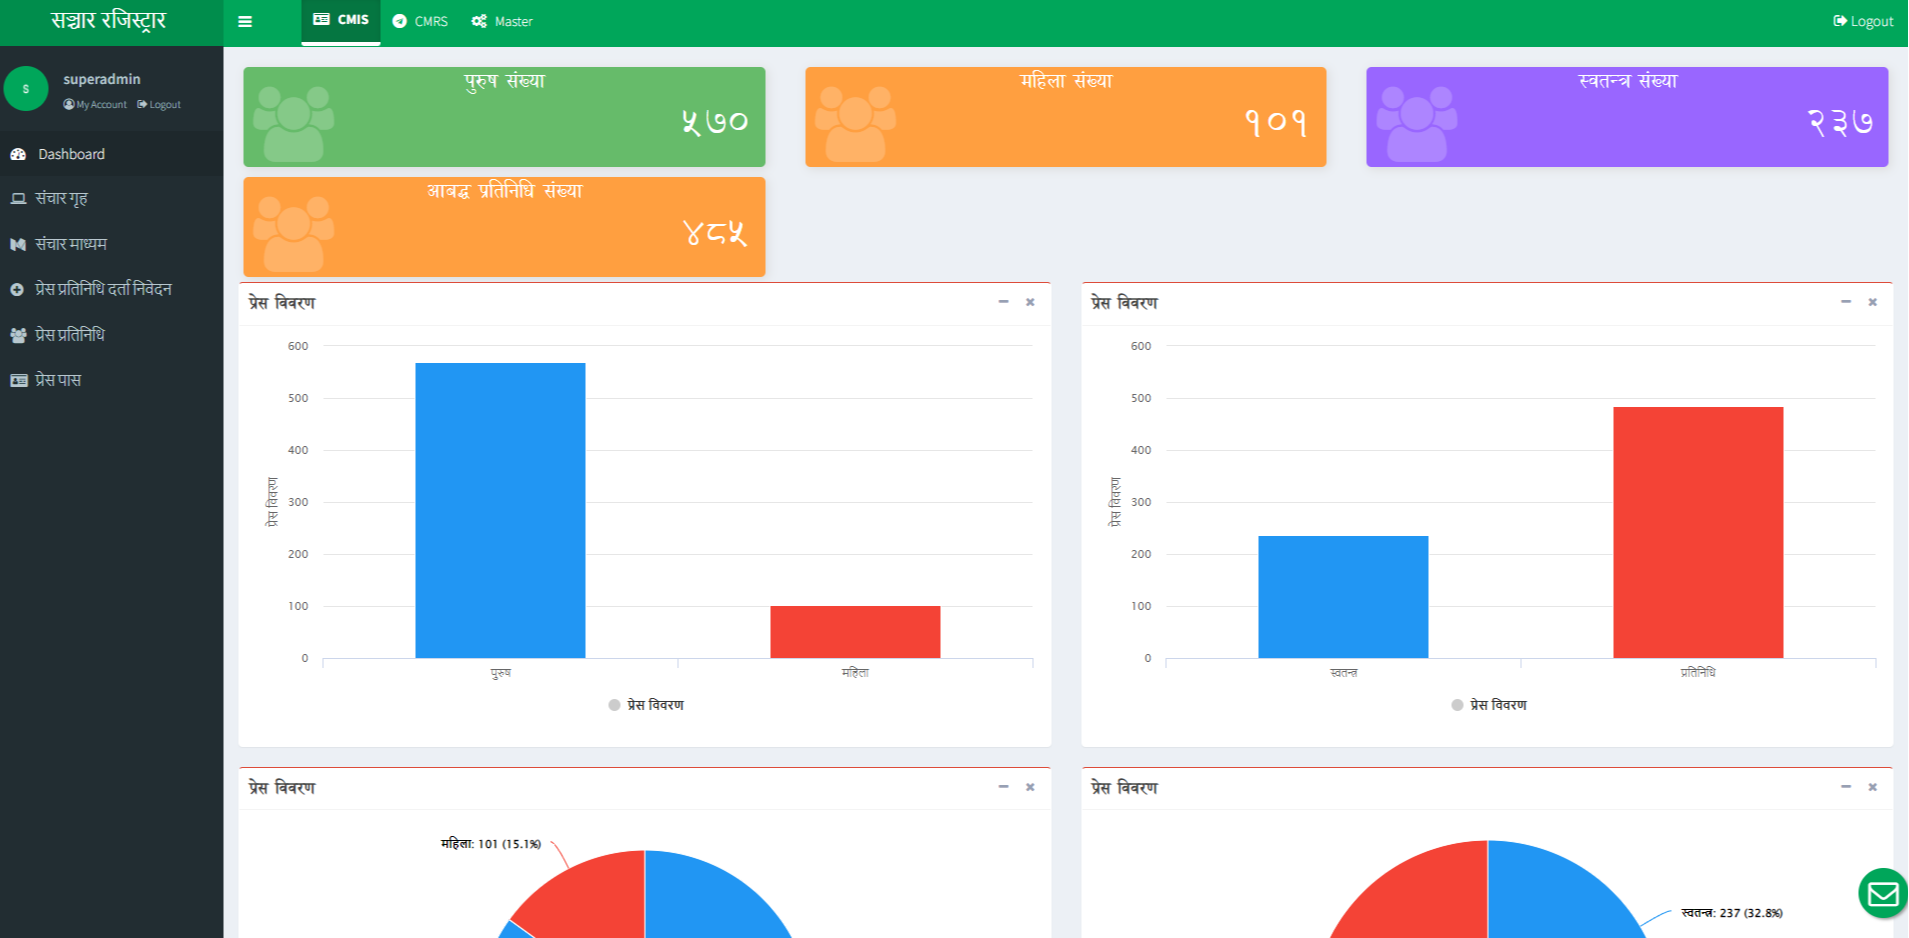Open Dashboard in the sidebar
The height and width of the screenshot is (938, 1909).
pos(111,154)
